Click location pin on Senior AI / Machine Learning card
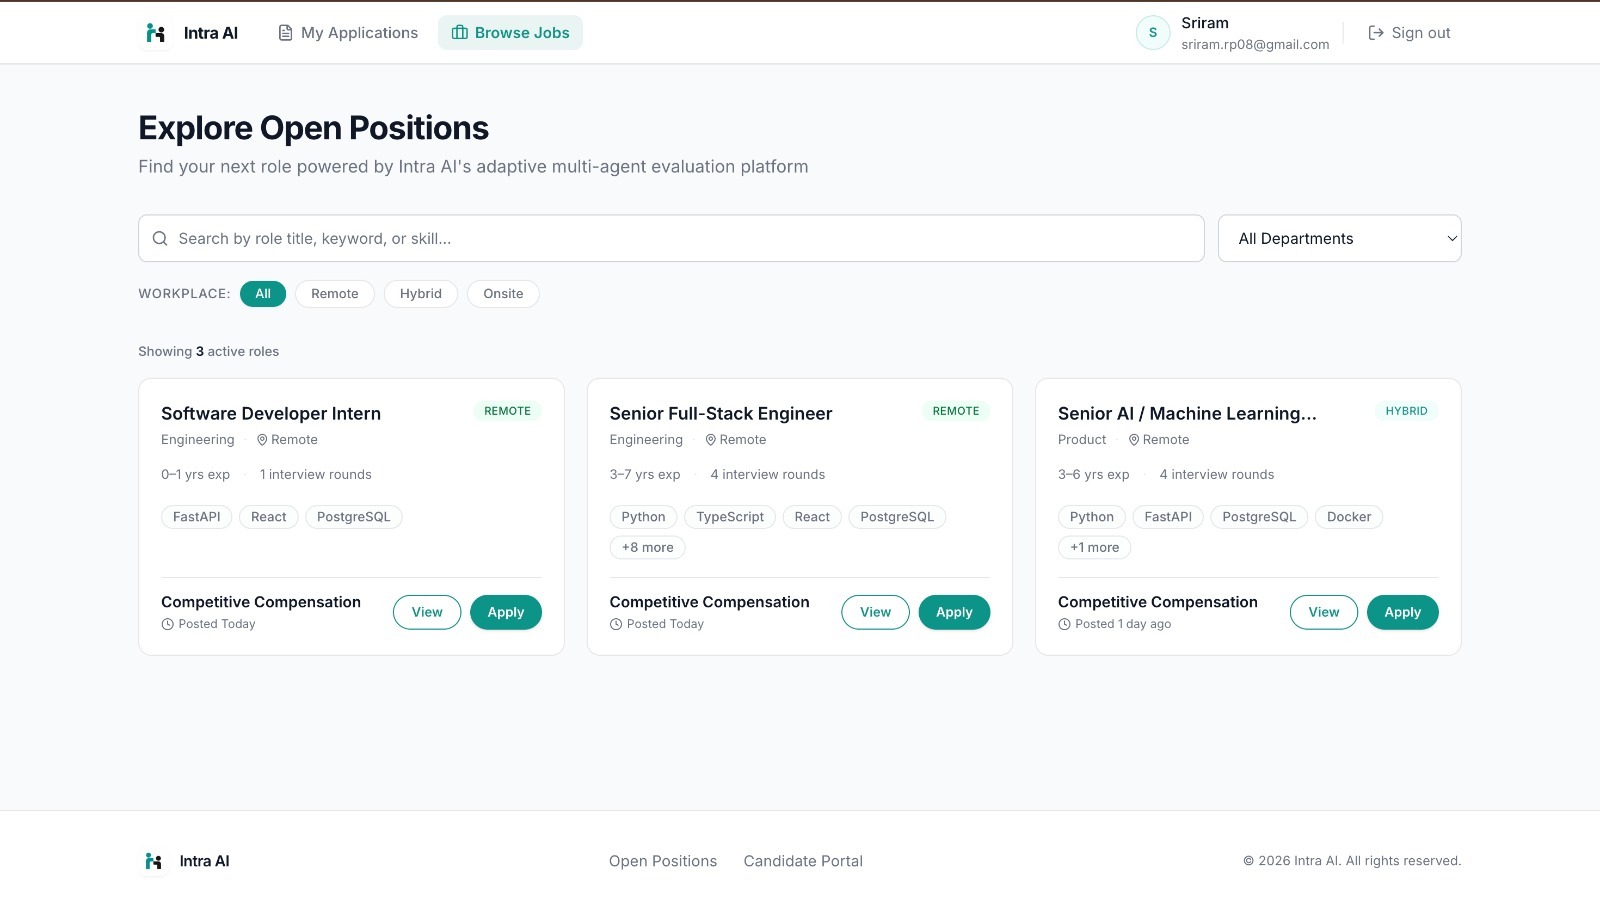 (x=1134, y=440)
